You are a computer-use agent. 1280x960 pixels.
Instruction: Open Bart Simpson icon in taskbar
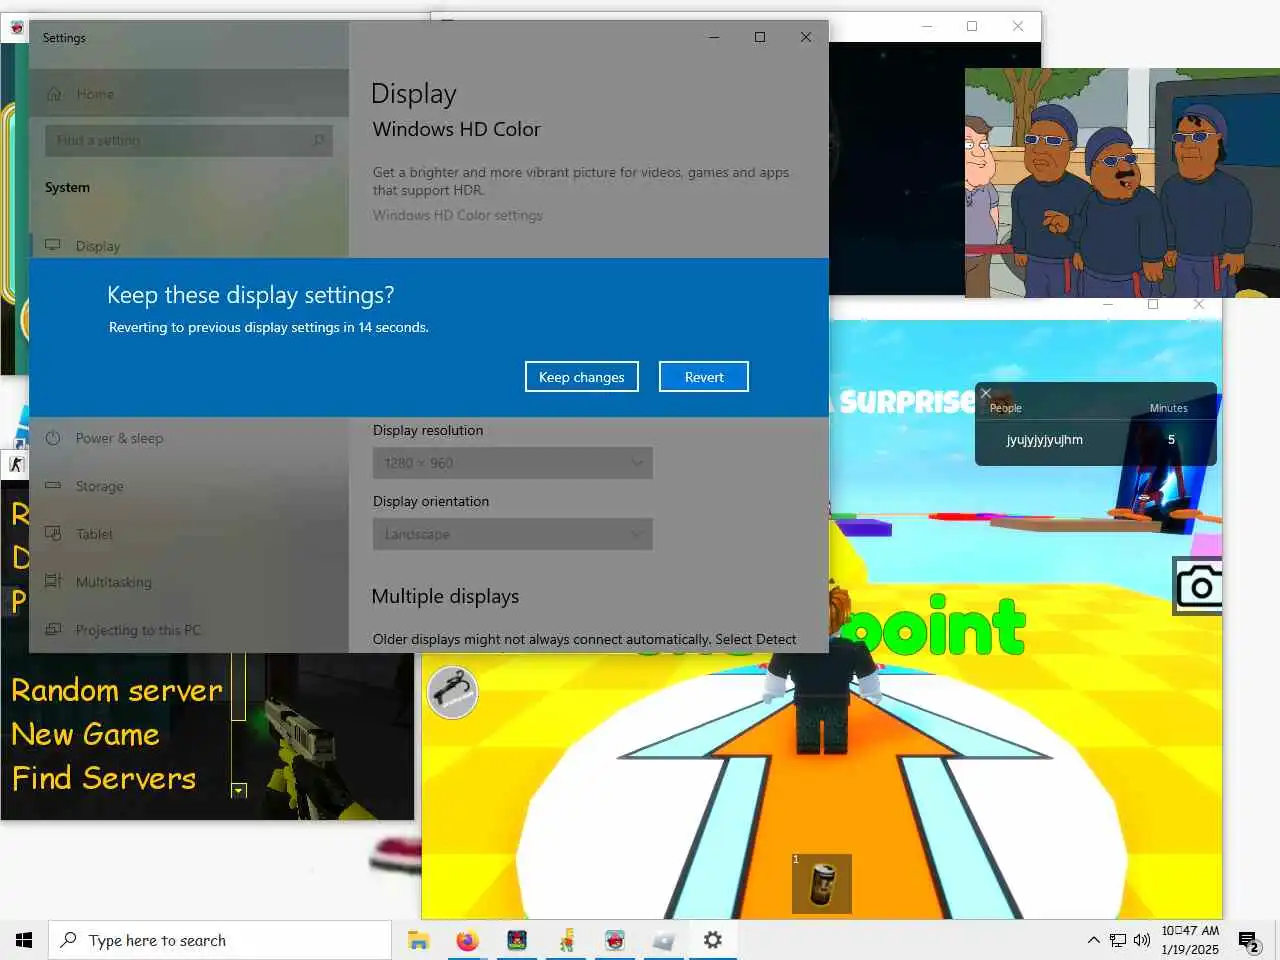(566, 940)
